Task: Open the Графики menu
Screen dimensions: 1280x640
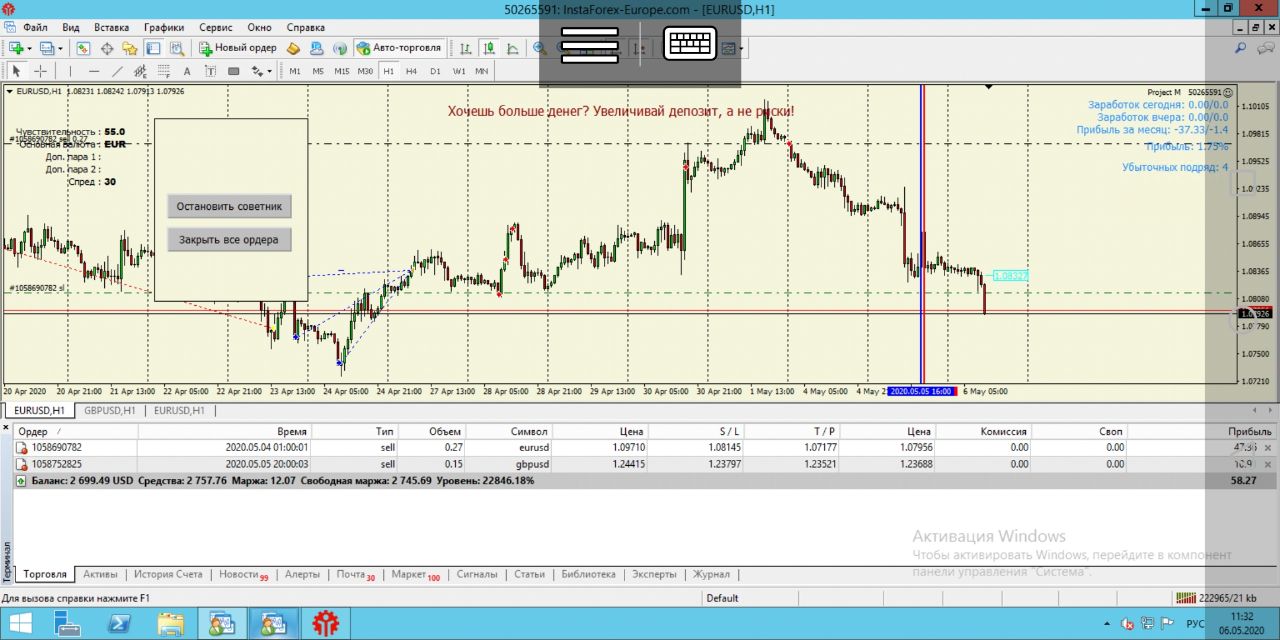Action: click(x=164, y=27)
